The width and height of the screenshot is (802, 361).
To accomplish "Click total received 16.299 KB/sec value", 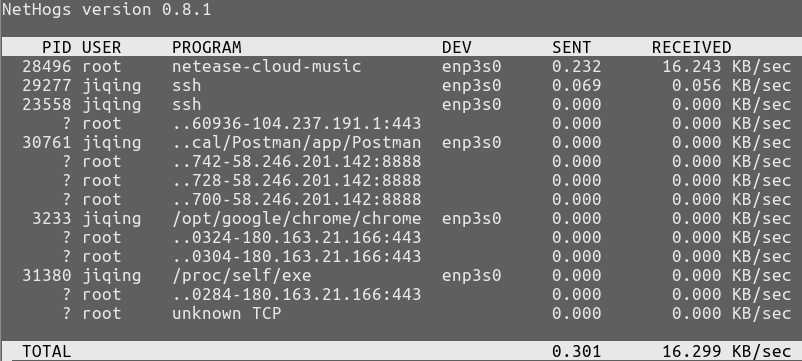I will coord(726,352).
